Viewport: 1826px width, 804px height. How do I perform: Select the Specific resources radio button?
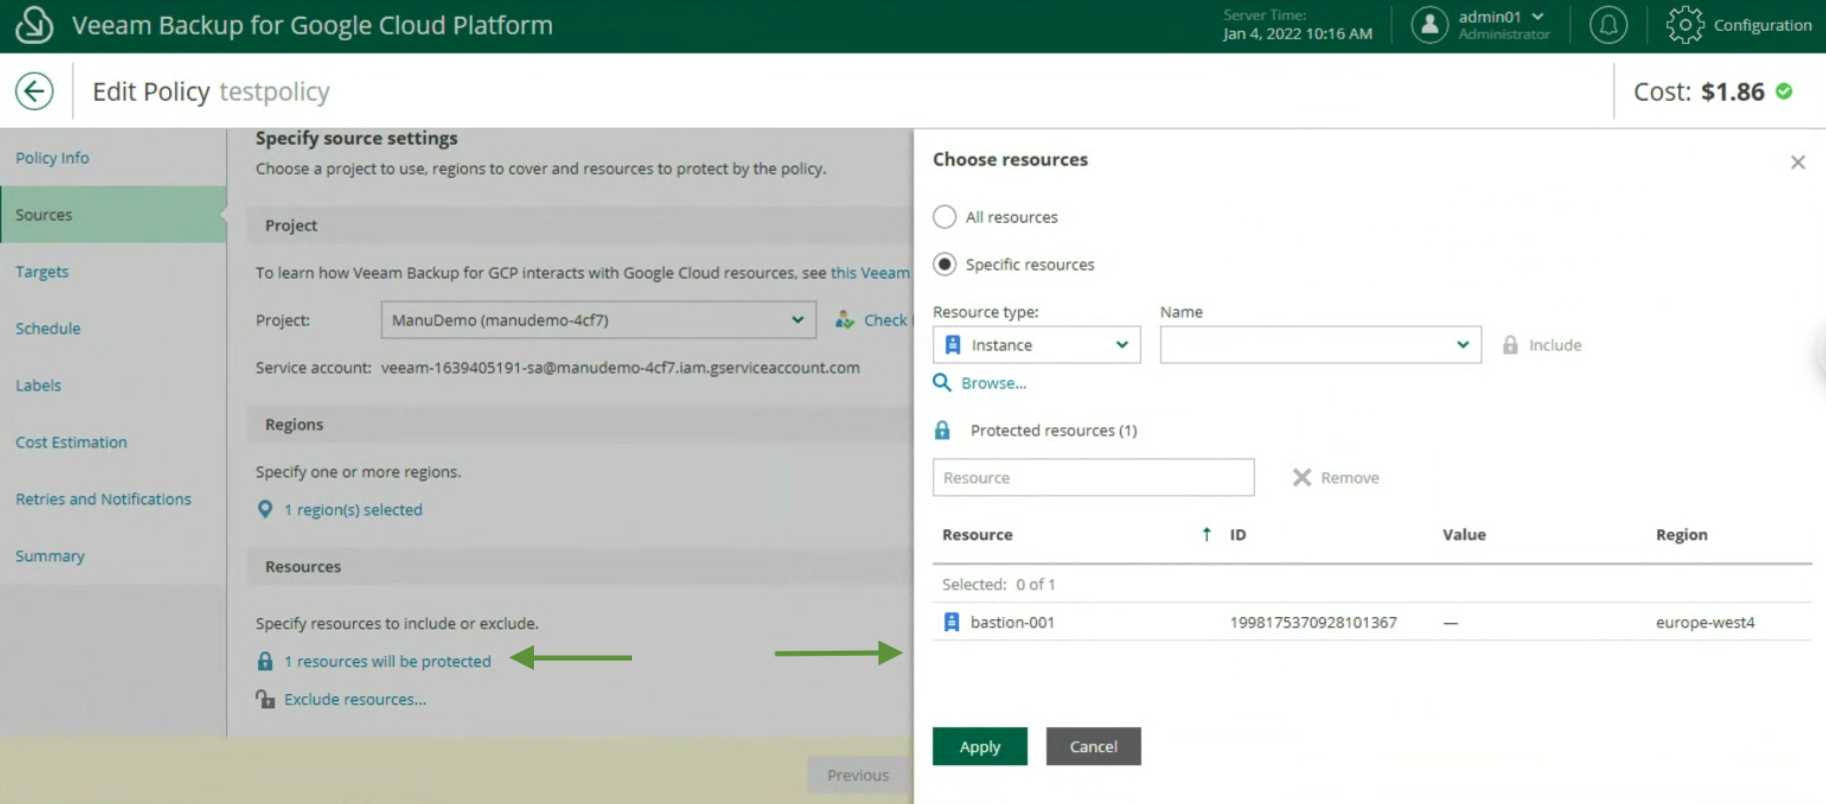944,264
